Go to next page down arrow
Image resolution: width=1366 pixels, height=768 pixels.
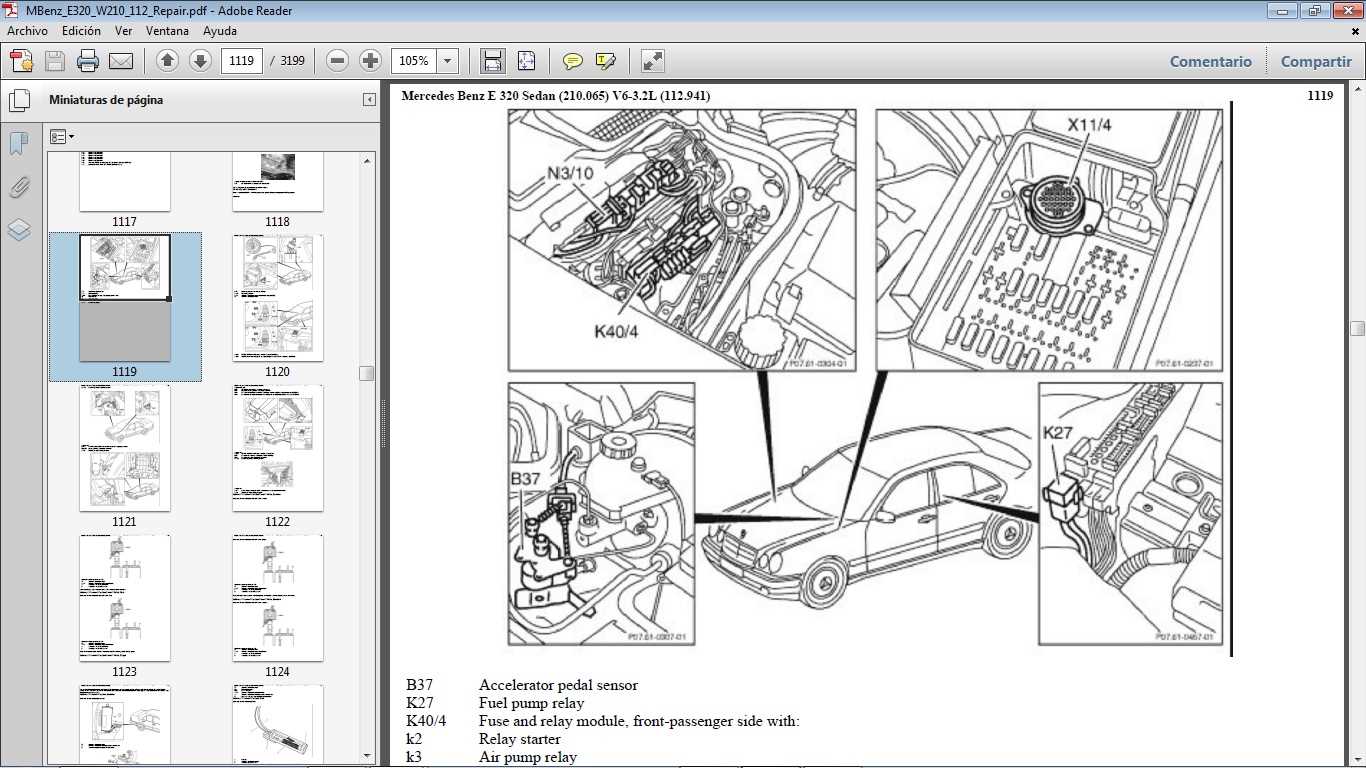pyautogui.click(x=200, y=61)
